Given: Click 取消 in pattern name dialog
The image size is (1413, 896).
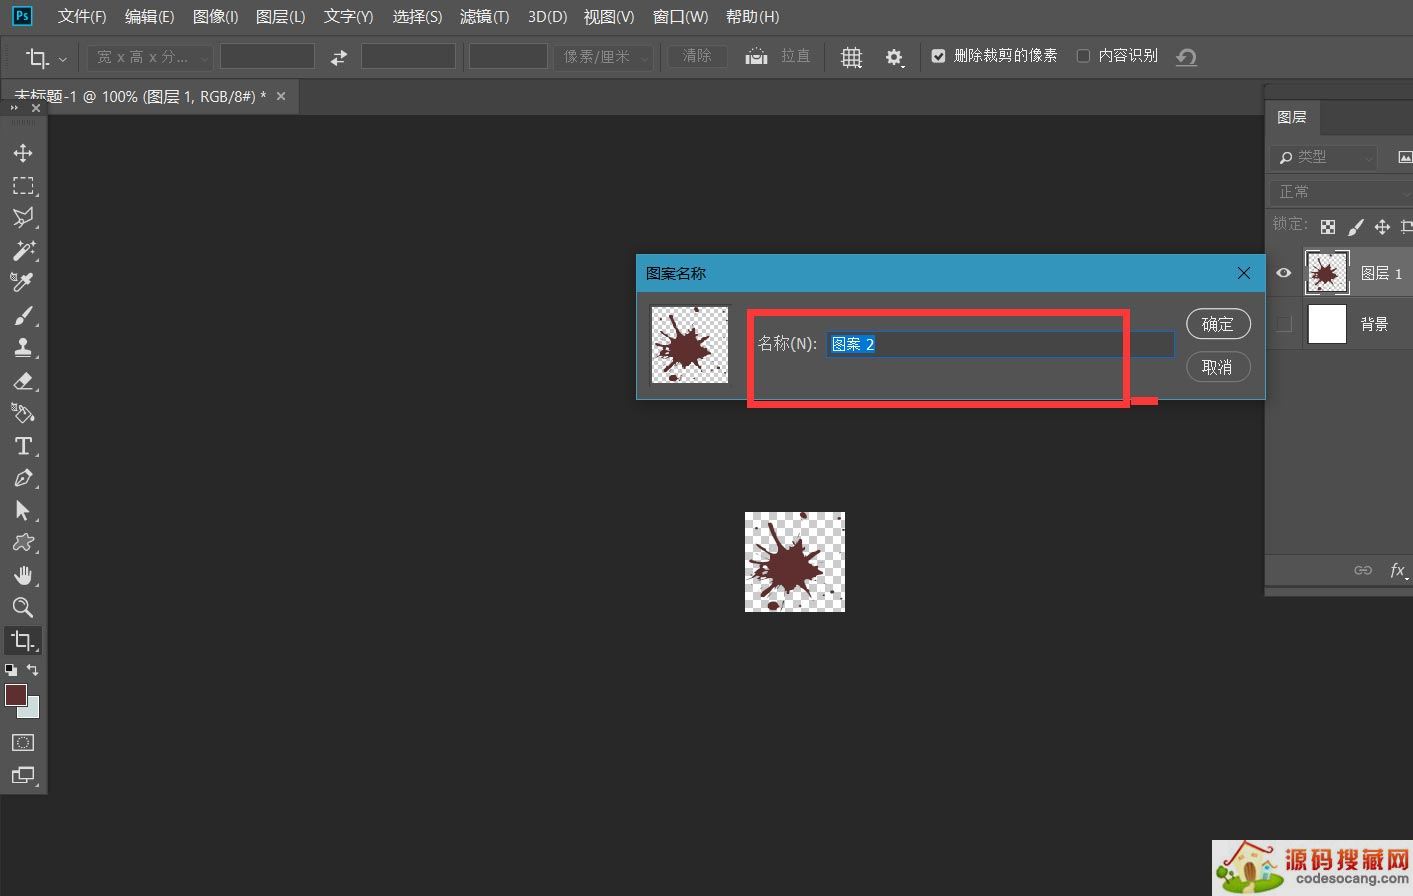Looking at the screenshot, I should tap(1217, 367).
